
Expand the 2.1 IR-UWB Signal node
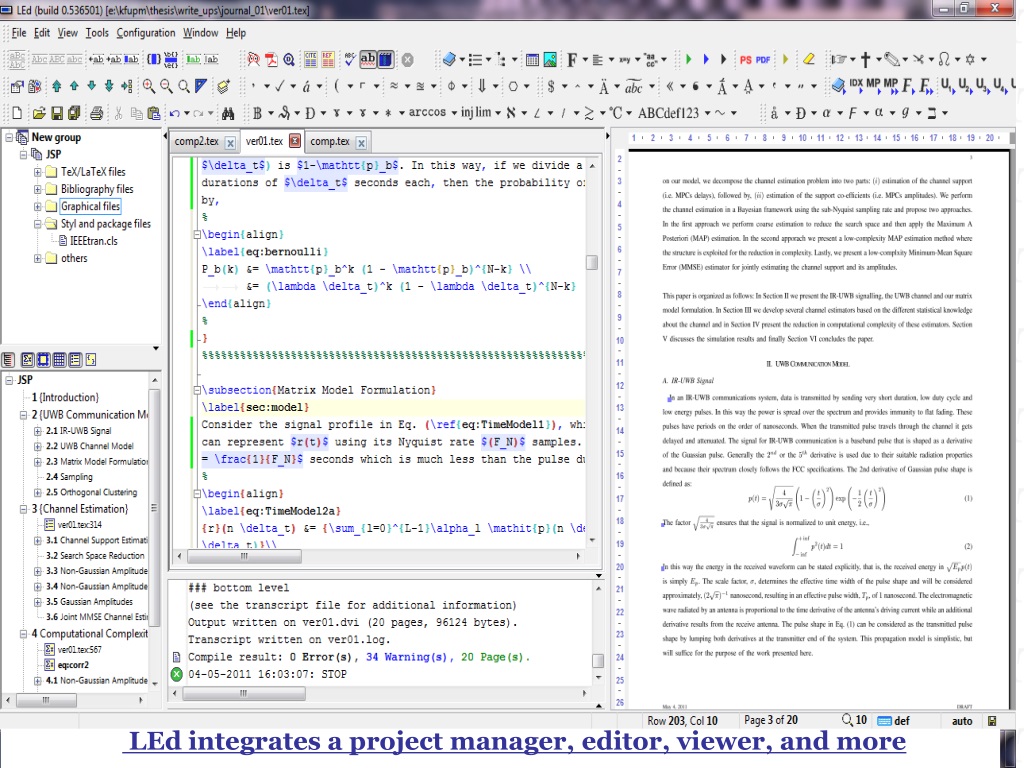[38, 431]
